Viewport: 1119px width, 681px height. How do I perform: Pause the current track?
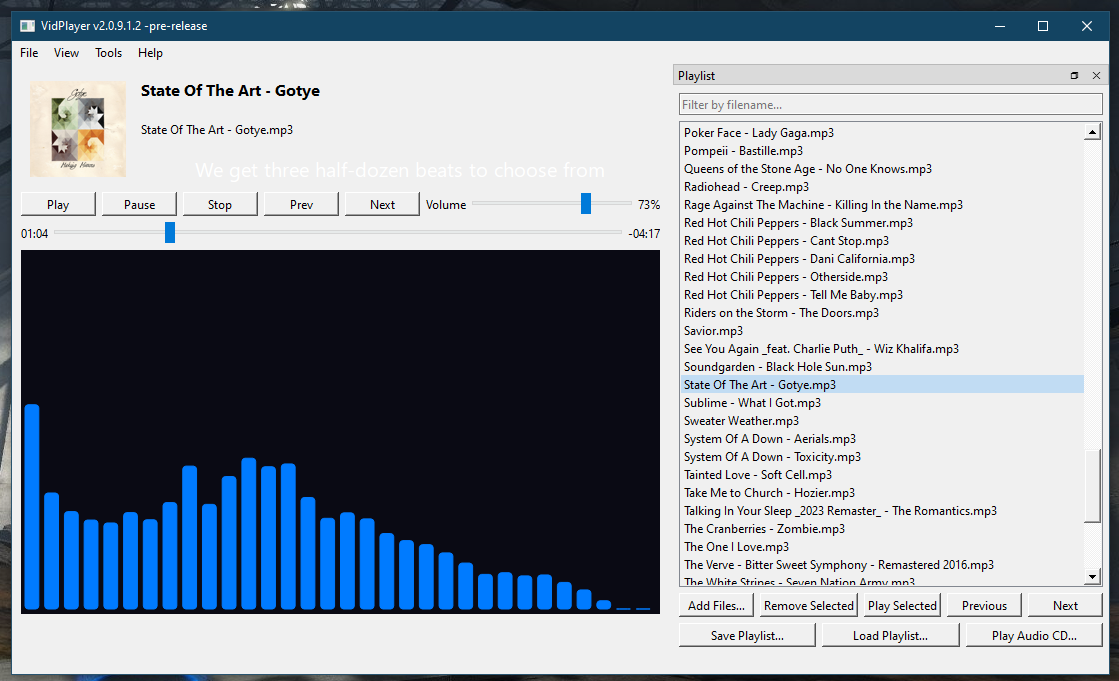(x=139, y=205)
